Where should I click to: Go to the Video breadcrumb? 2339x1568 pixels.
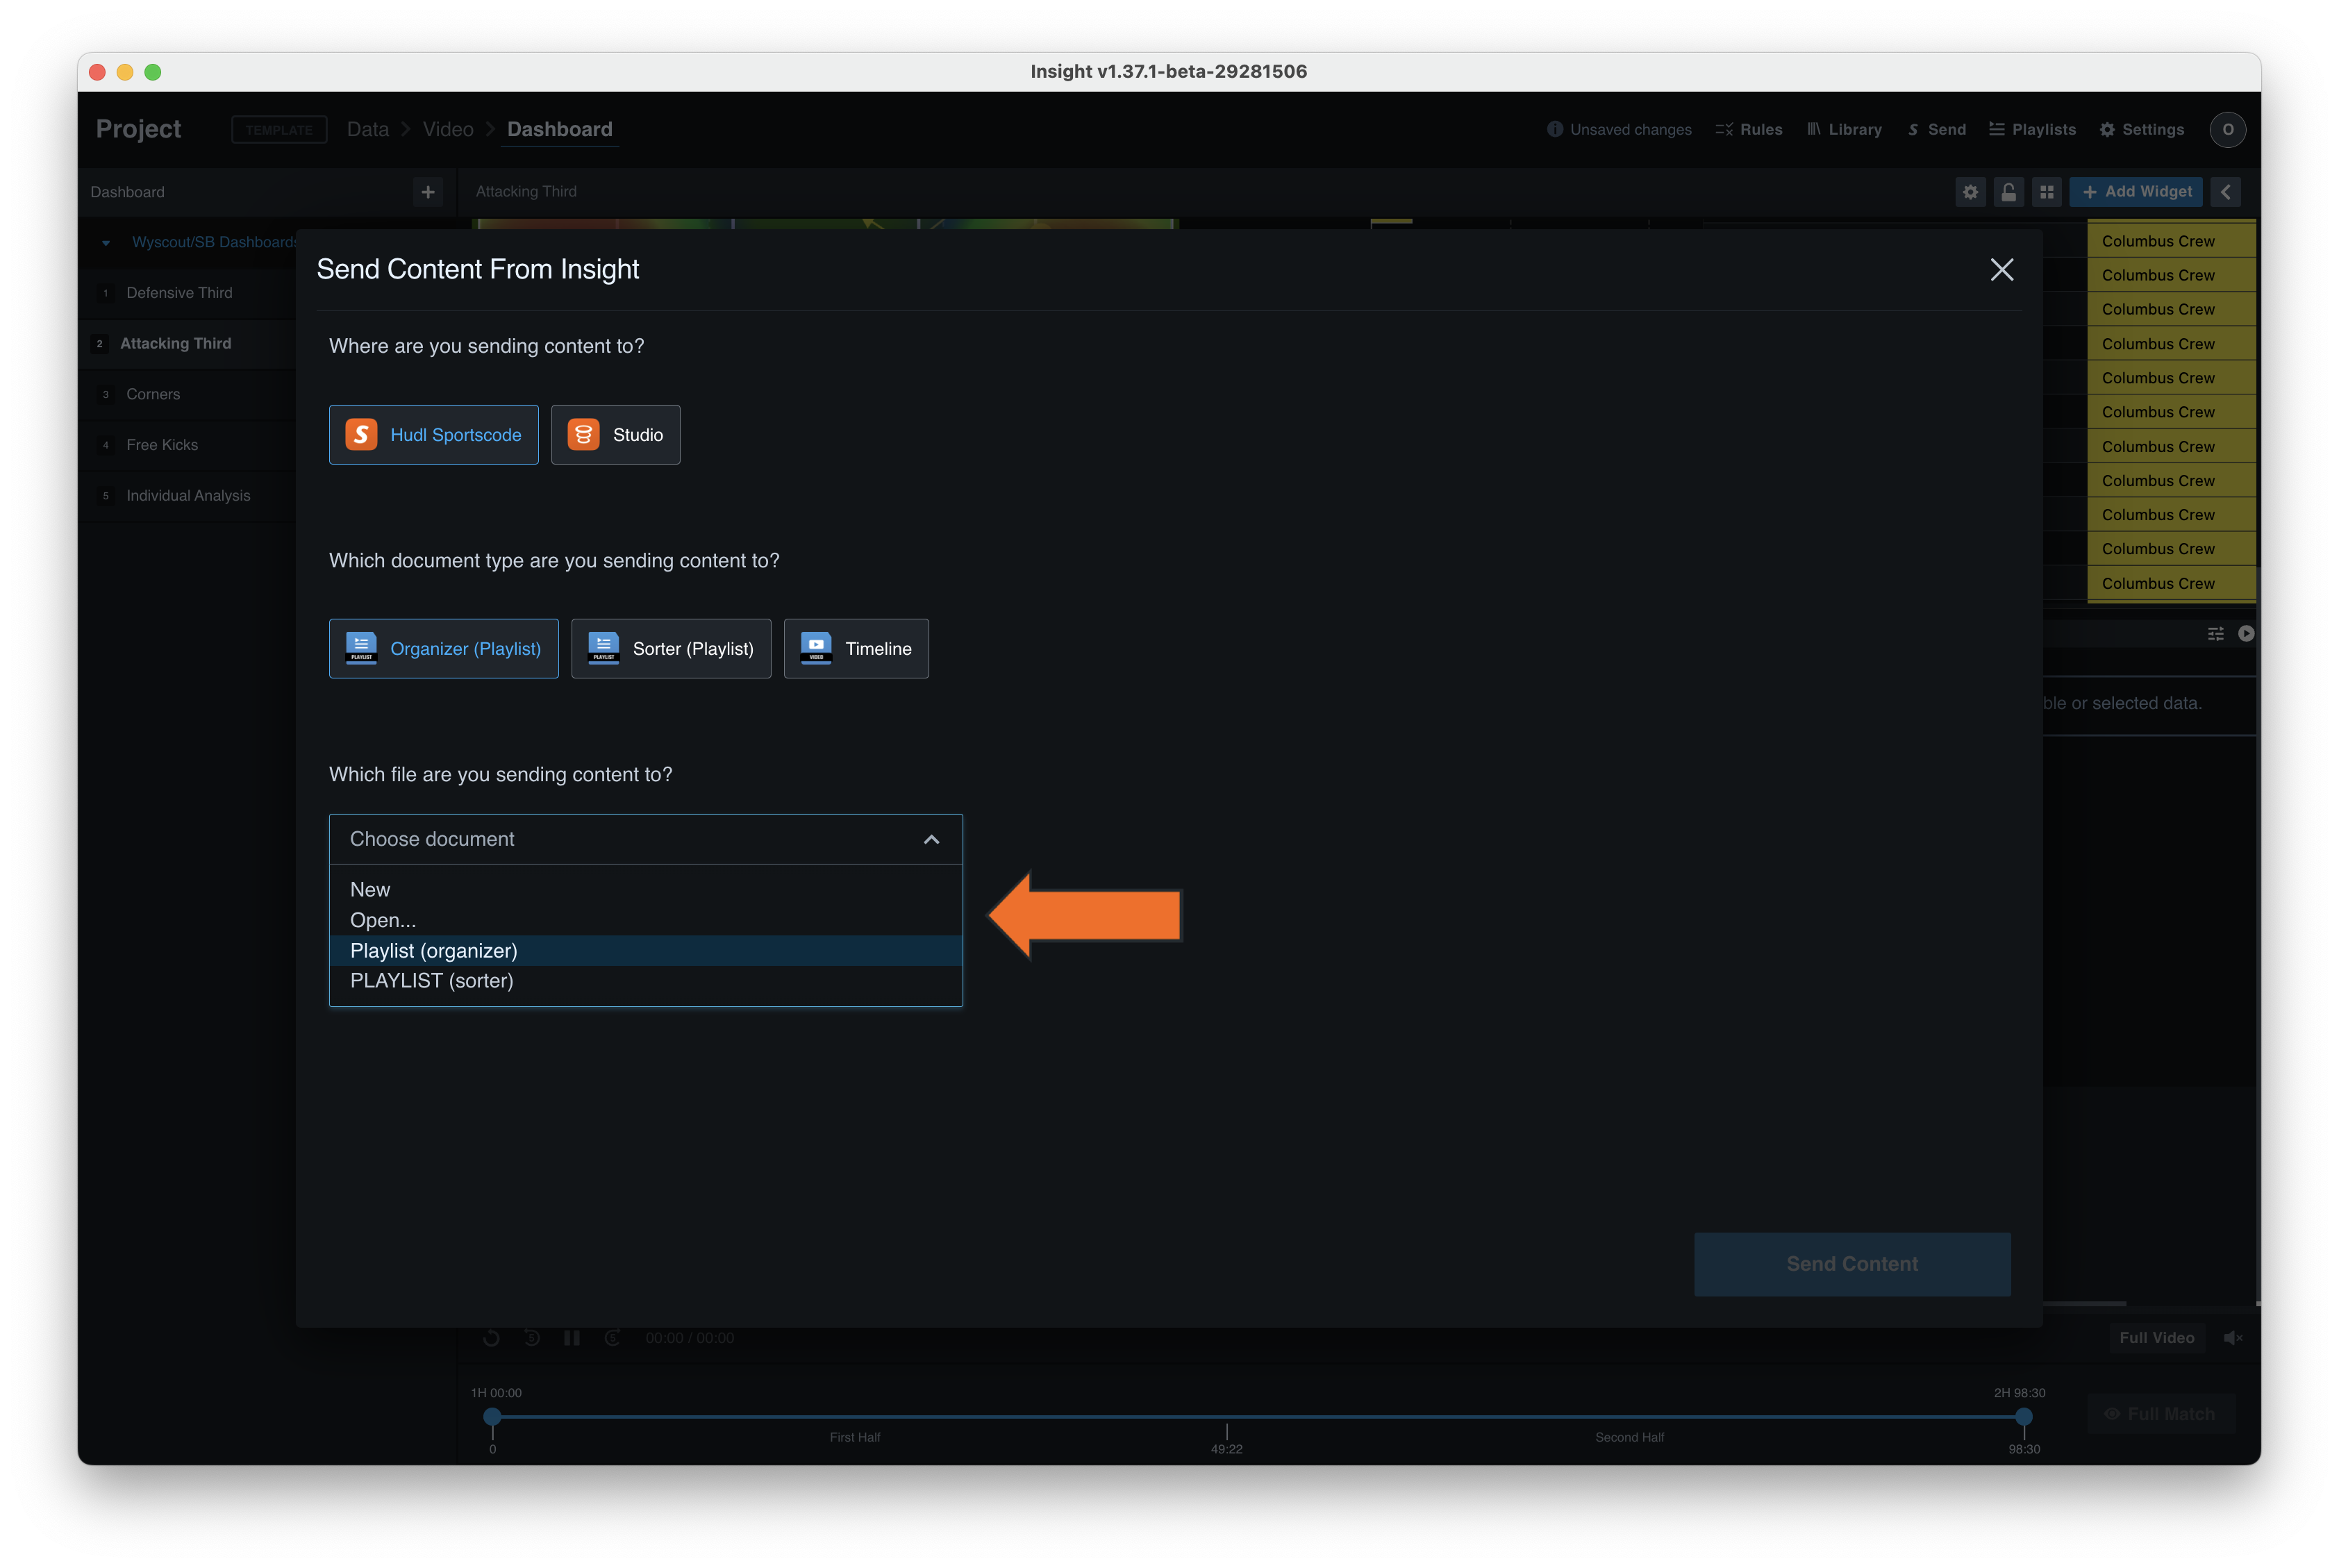point(447,130)
